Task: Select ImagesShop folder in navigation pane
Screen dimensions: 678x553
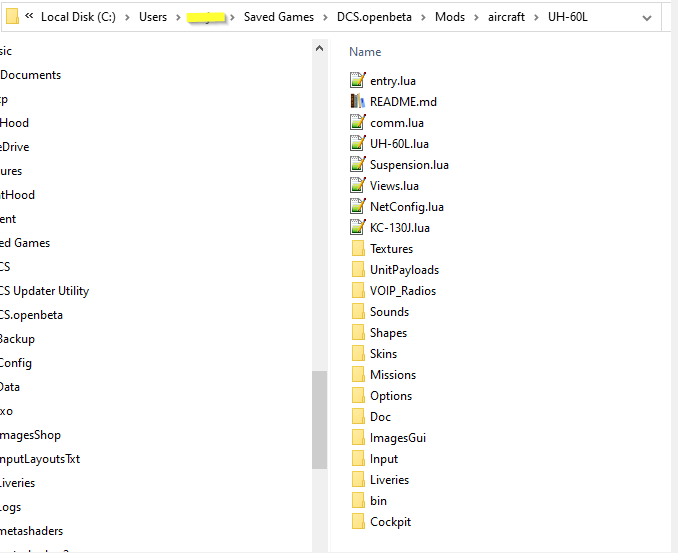Action: pyautogui.click(x=30, y=435)
